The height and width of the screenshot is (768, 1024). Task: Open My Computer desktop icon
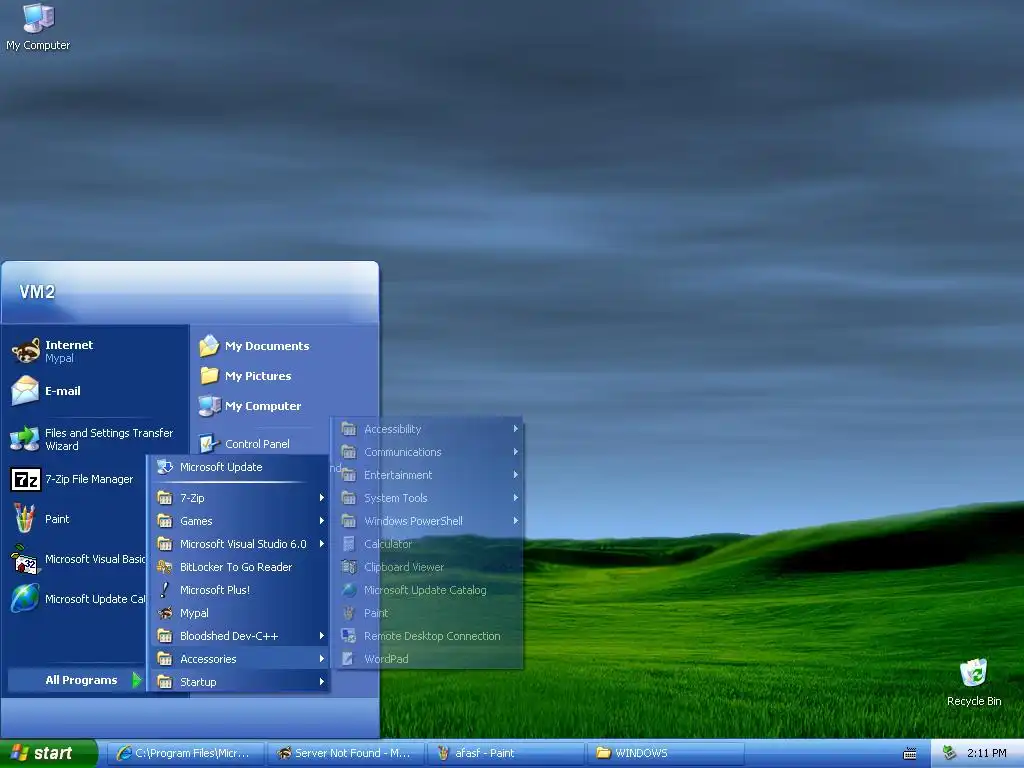[x=38, y=26]
